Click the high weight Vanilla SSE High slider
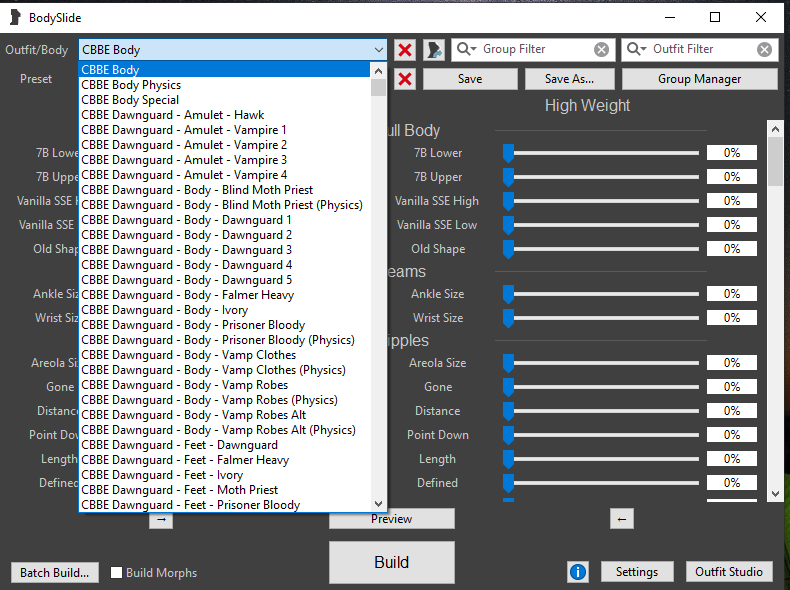 (x=601, y=201)
